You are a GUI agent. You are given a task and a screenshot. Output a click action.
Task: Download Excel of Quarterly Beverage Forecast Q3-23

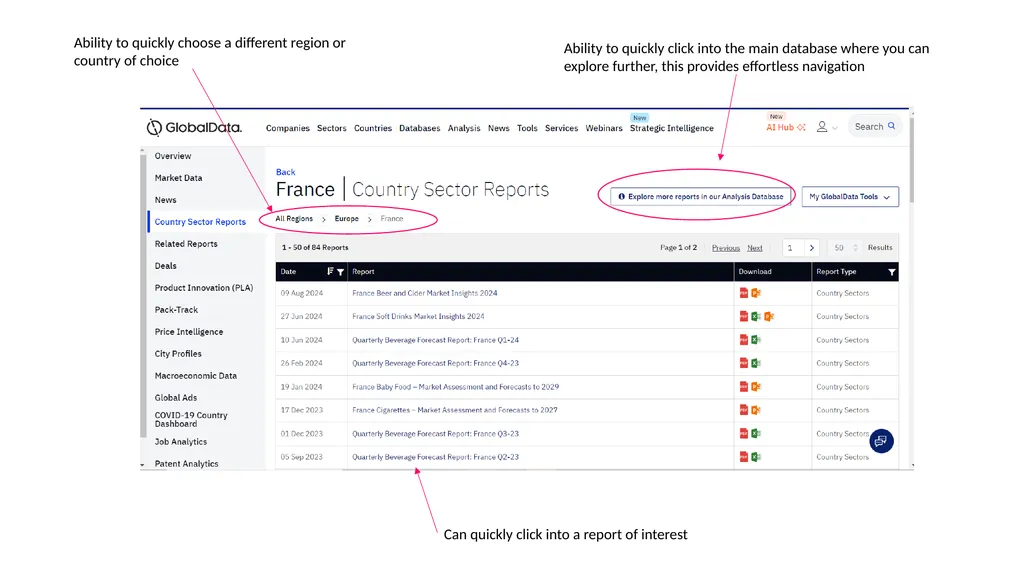756,433
